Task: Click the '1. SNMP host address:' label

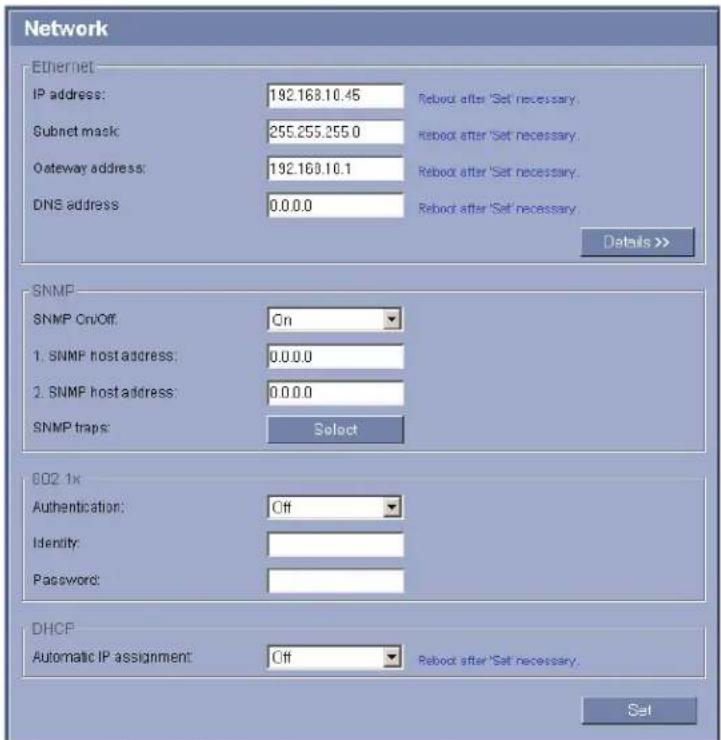Action: (105, 355)
